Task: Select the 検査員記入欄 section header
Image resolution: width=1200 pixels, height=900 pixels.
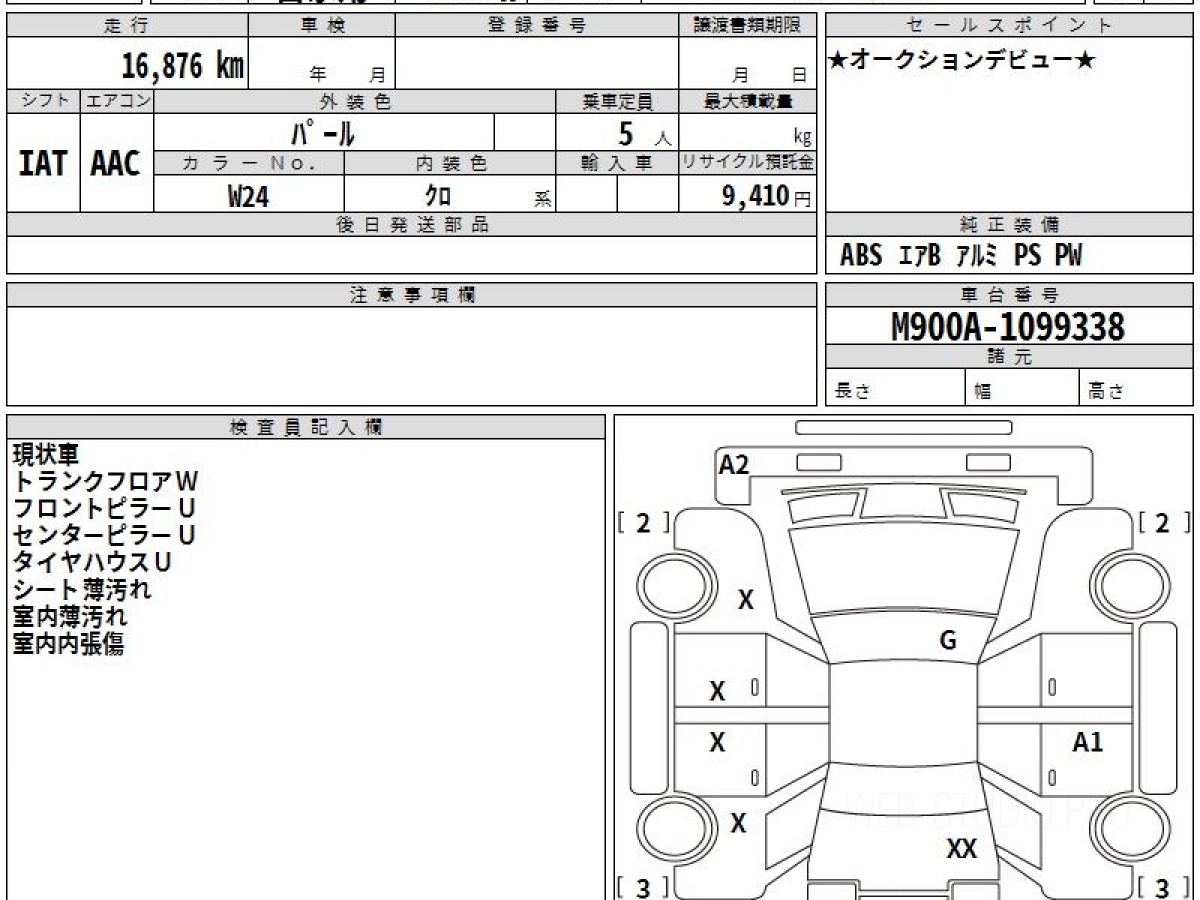Action: pyautogui.click(x=305, y=427)
